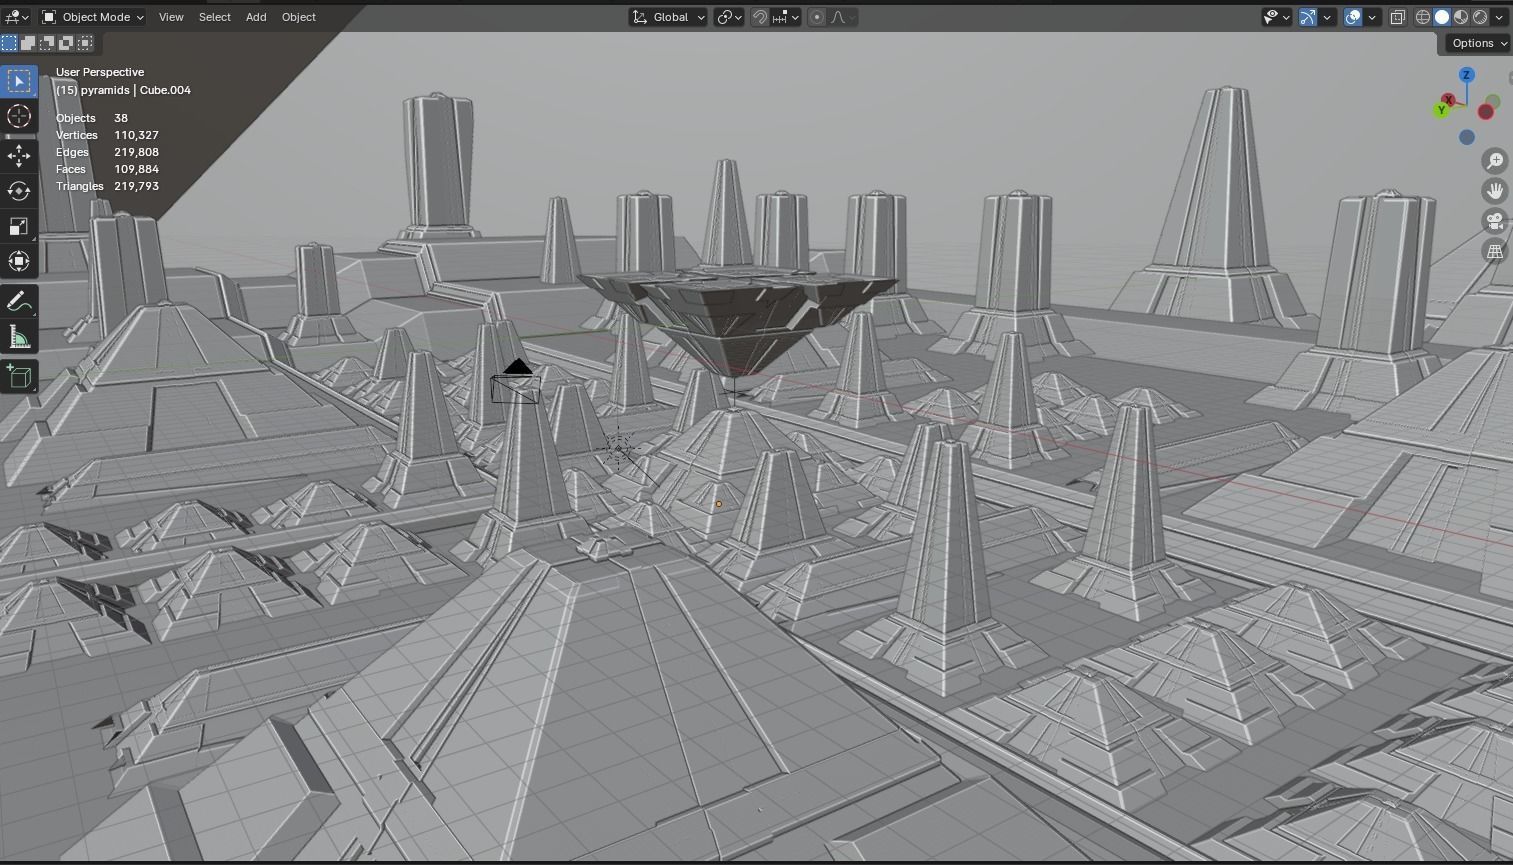Toggle show overlays button
The height and width of the screenshot is (865, 1513).
(x=1353, y=17)
